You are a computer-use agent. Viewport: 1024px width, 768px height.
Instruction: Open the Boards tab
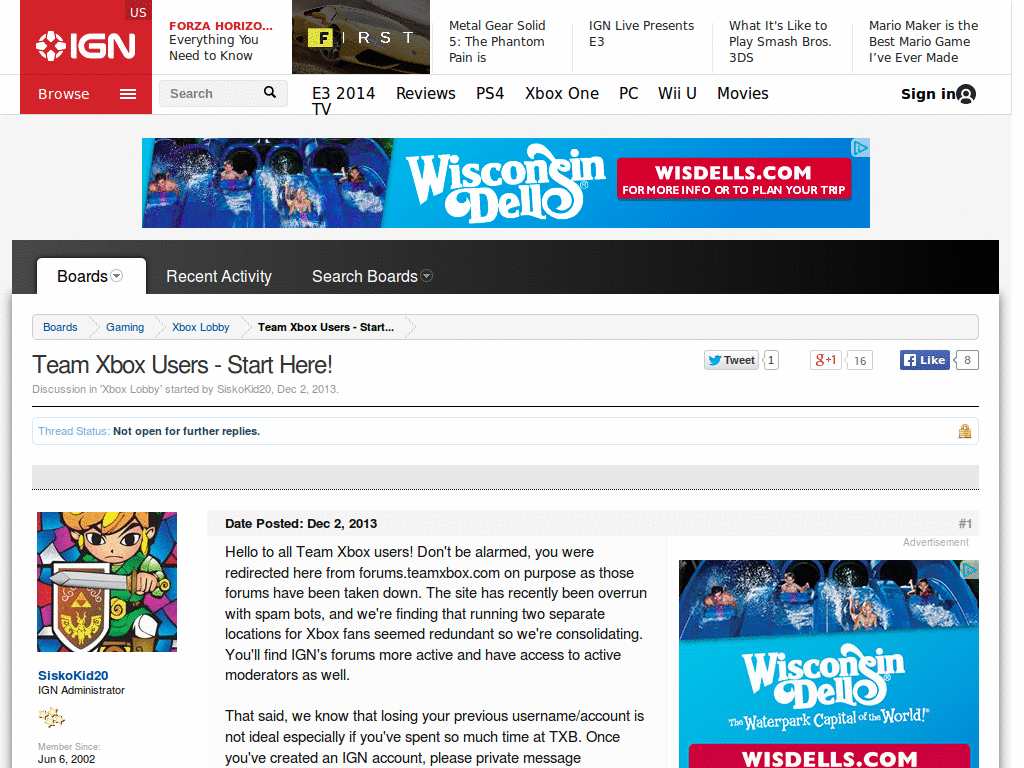coord(82,276)
